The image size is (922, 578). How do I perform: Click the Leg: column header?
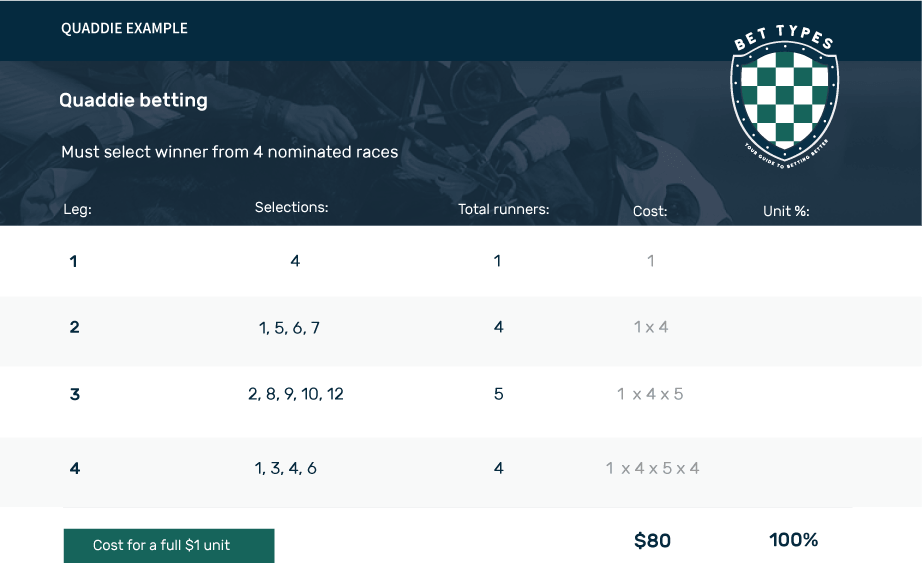coord(77,209)
